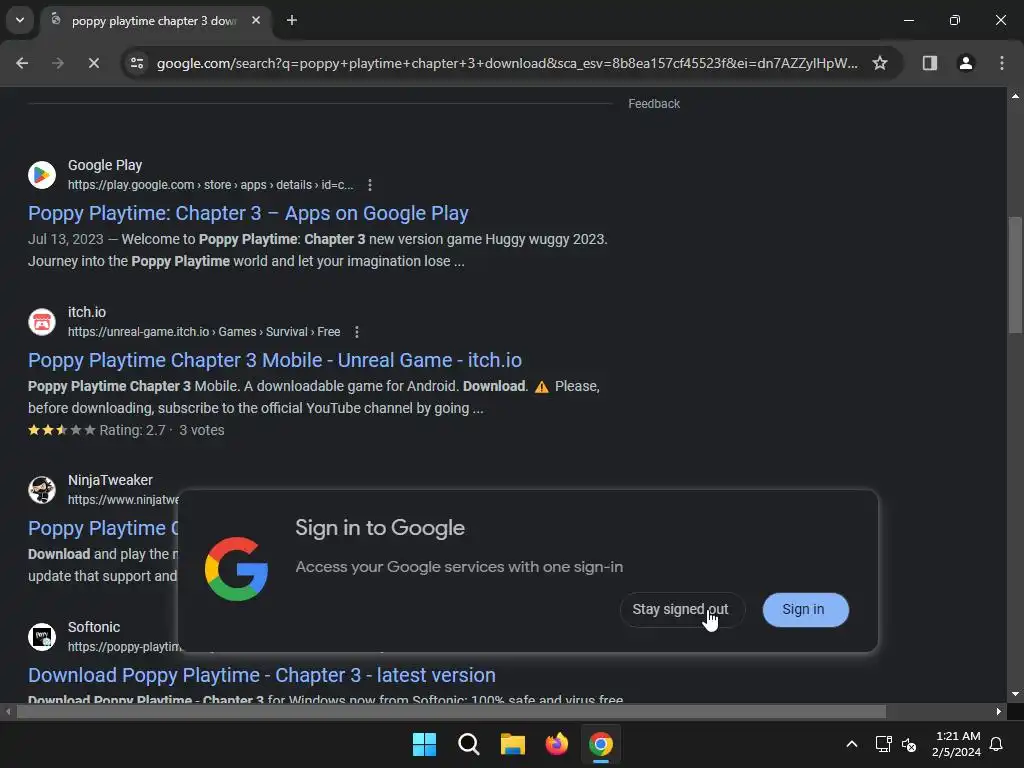
Task: Stop loading the page
Action: 93,63
